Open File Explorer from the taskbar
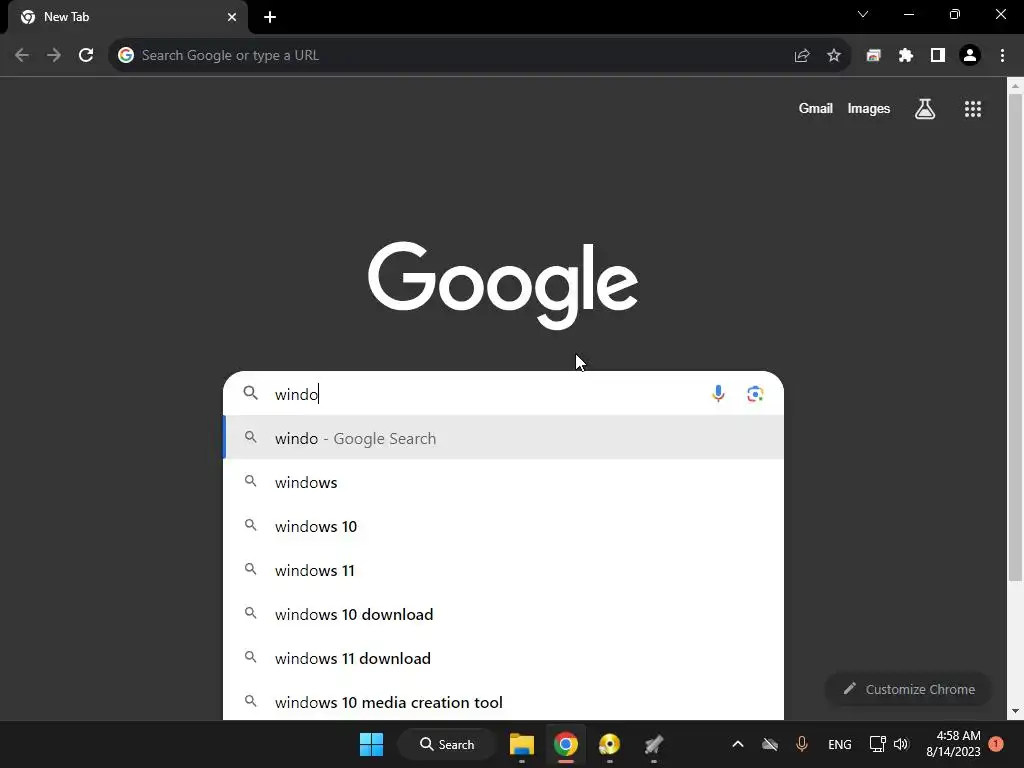1024x768 pixels. pyautogui.click(x=522, y=744)
